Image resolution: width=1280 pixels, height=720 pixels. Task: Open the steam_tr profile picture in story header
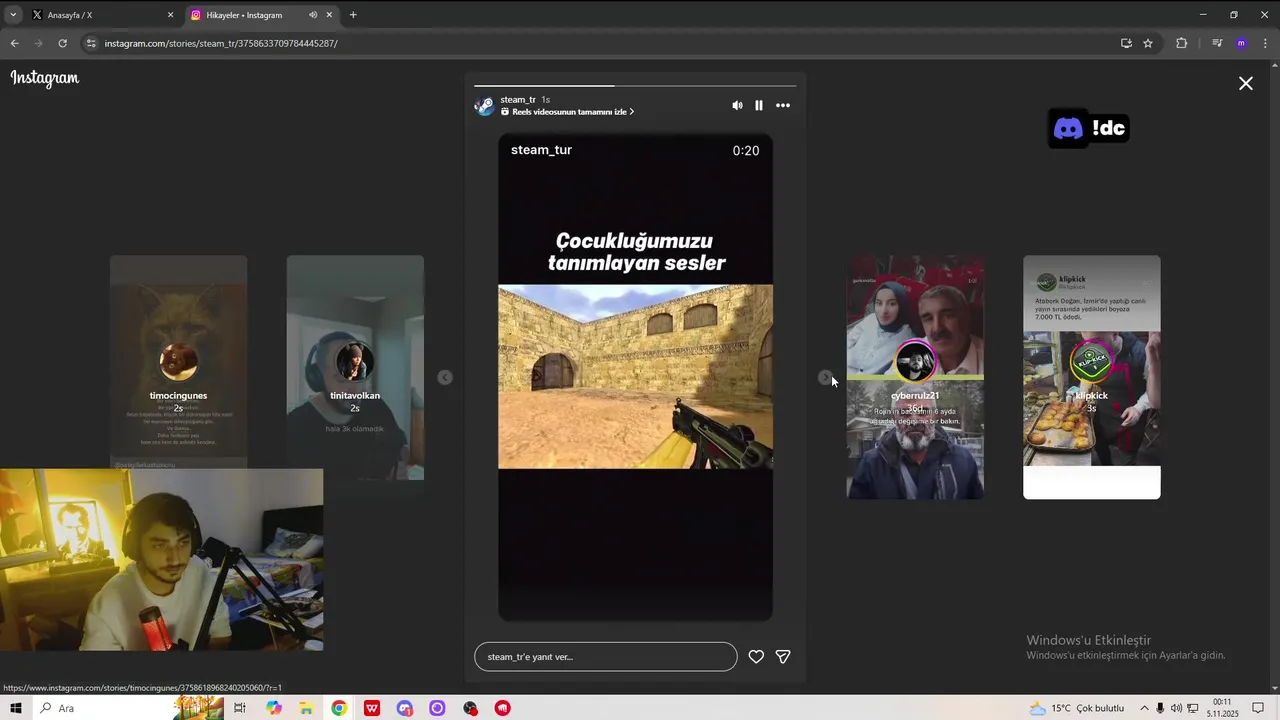click(x=484, y=105)
